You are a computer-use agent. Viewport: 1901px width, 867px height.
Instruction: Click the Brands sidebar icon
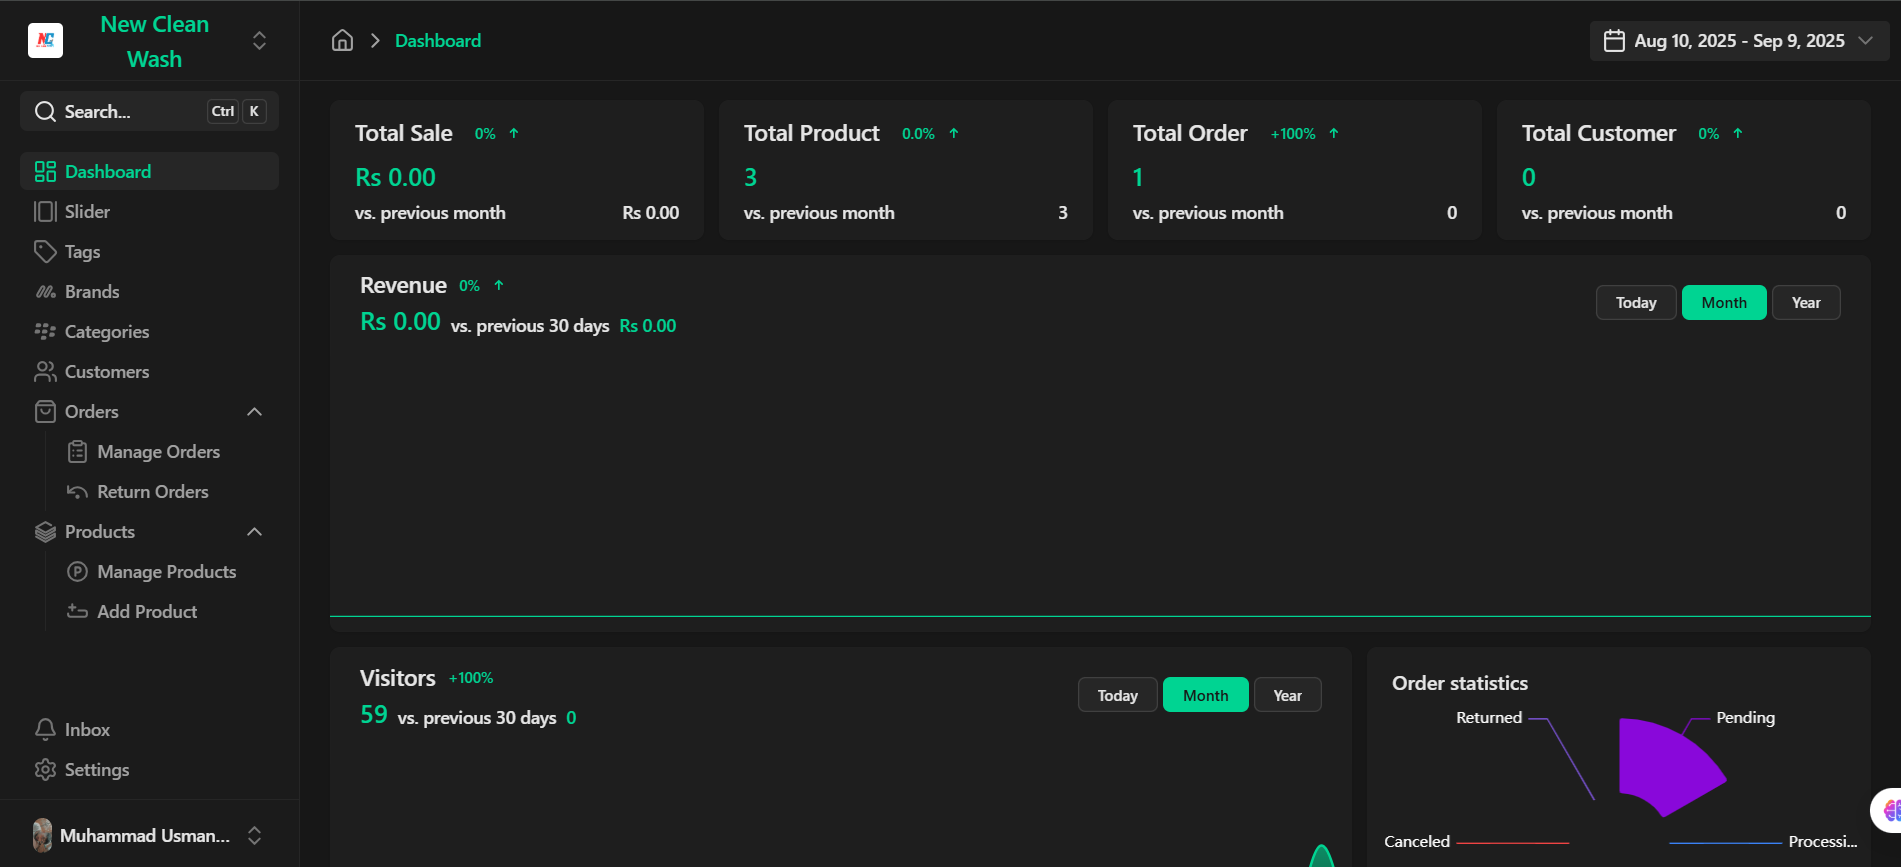(x=45, y=291)
